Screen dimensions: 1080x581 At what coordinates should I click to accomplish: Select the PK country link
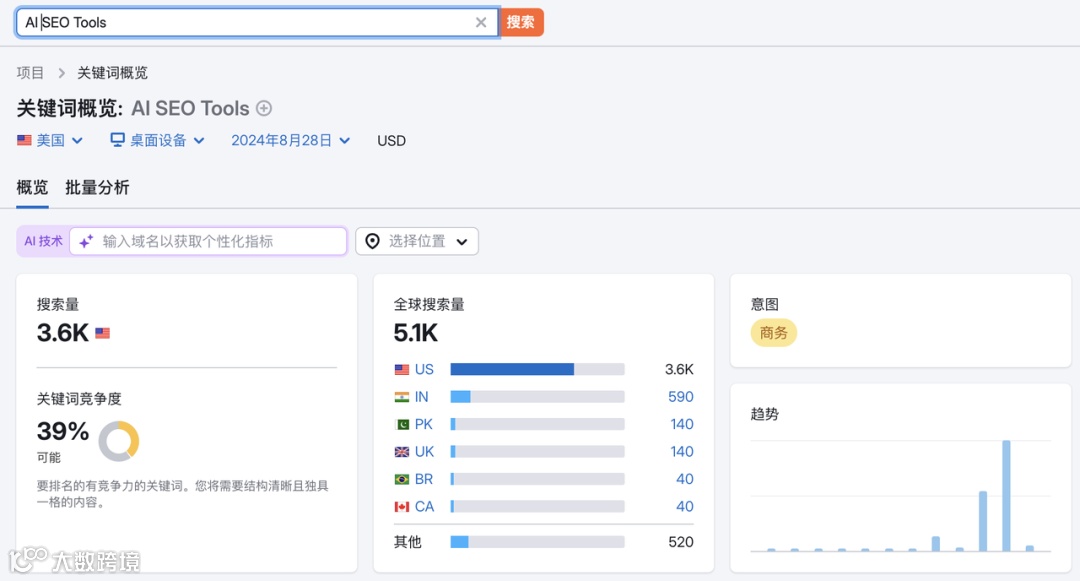point(424,425)
